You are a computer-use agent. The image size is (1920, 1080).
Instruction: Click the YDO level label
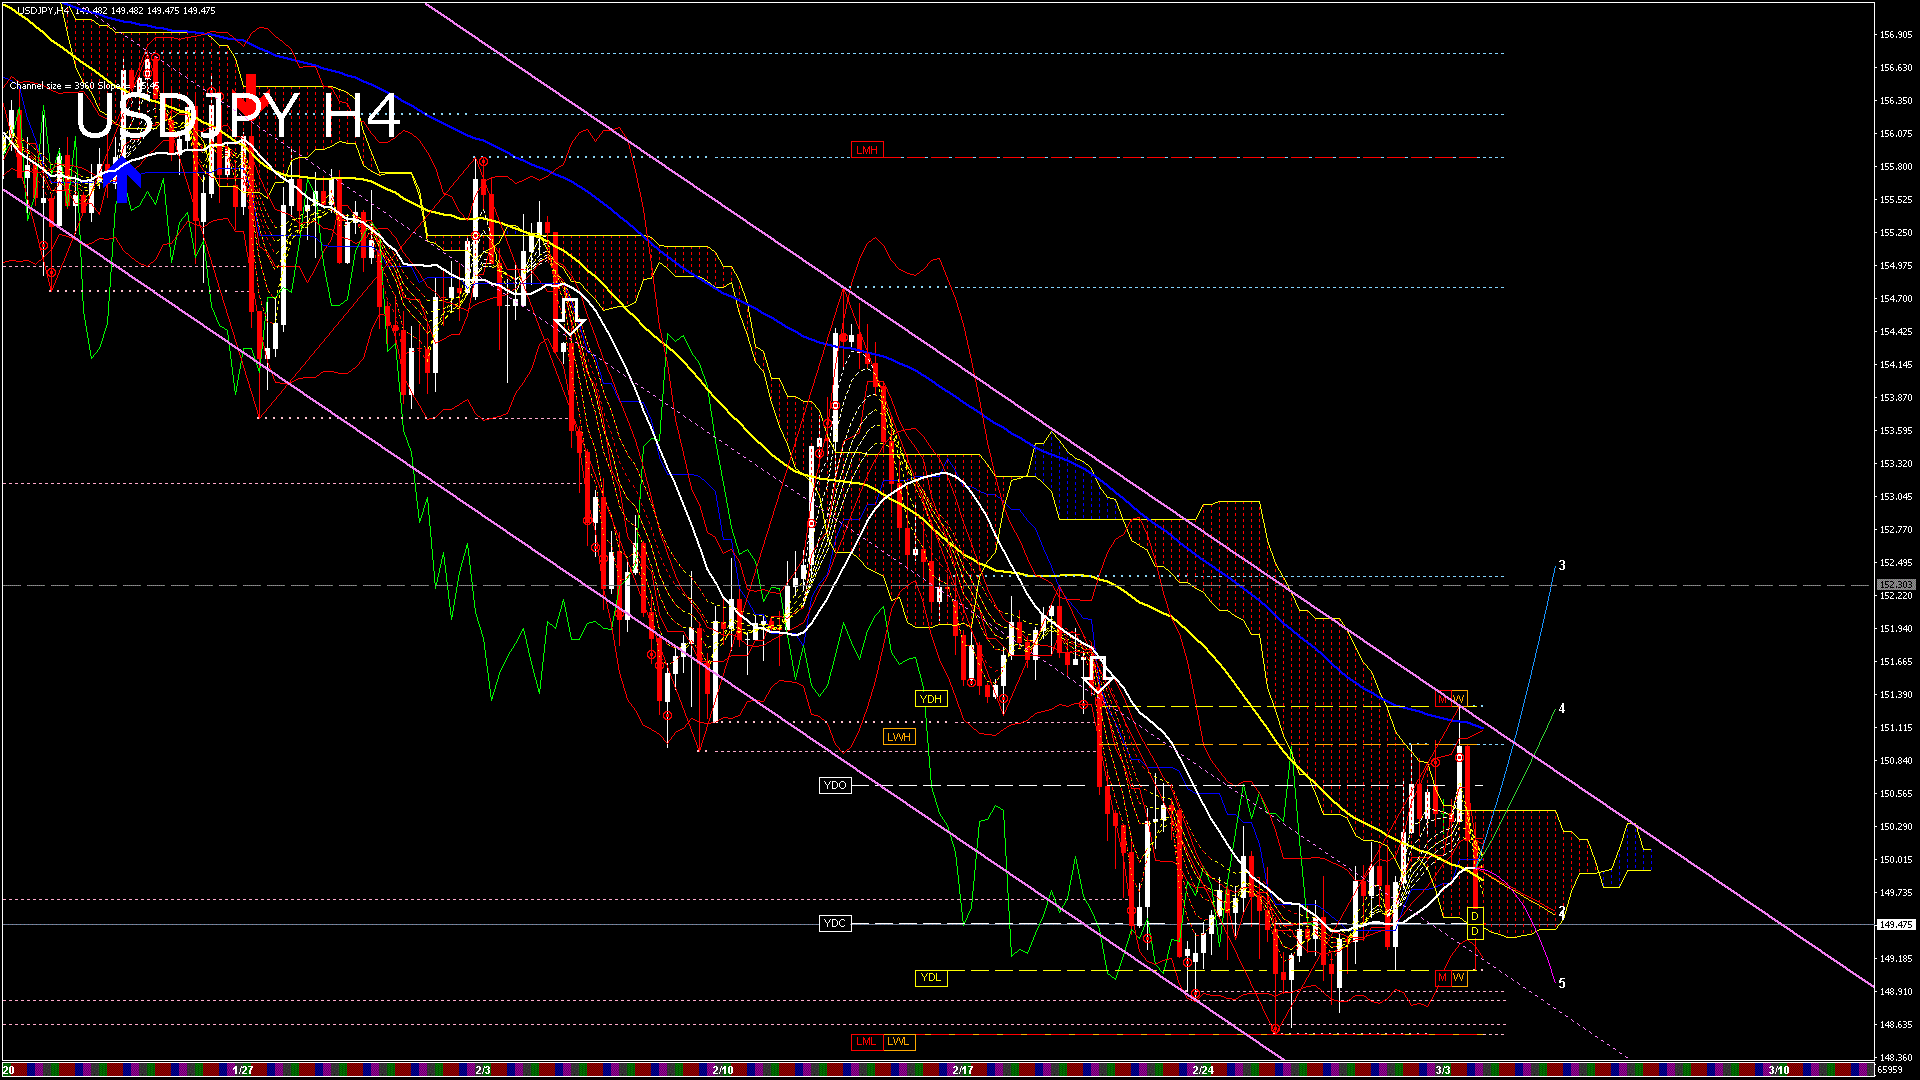coord(835,785)
